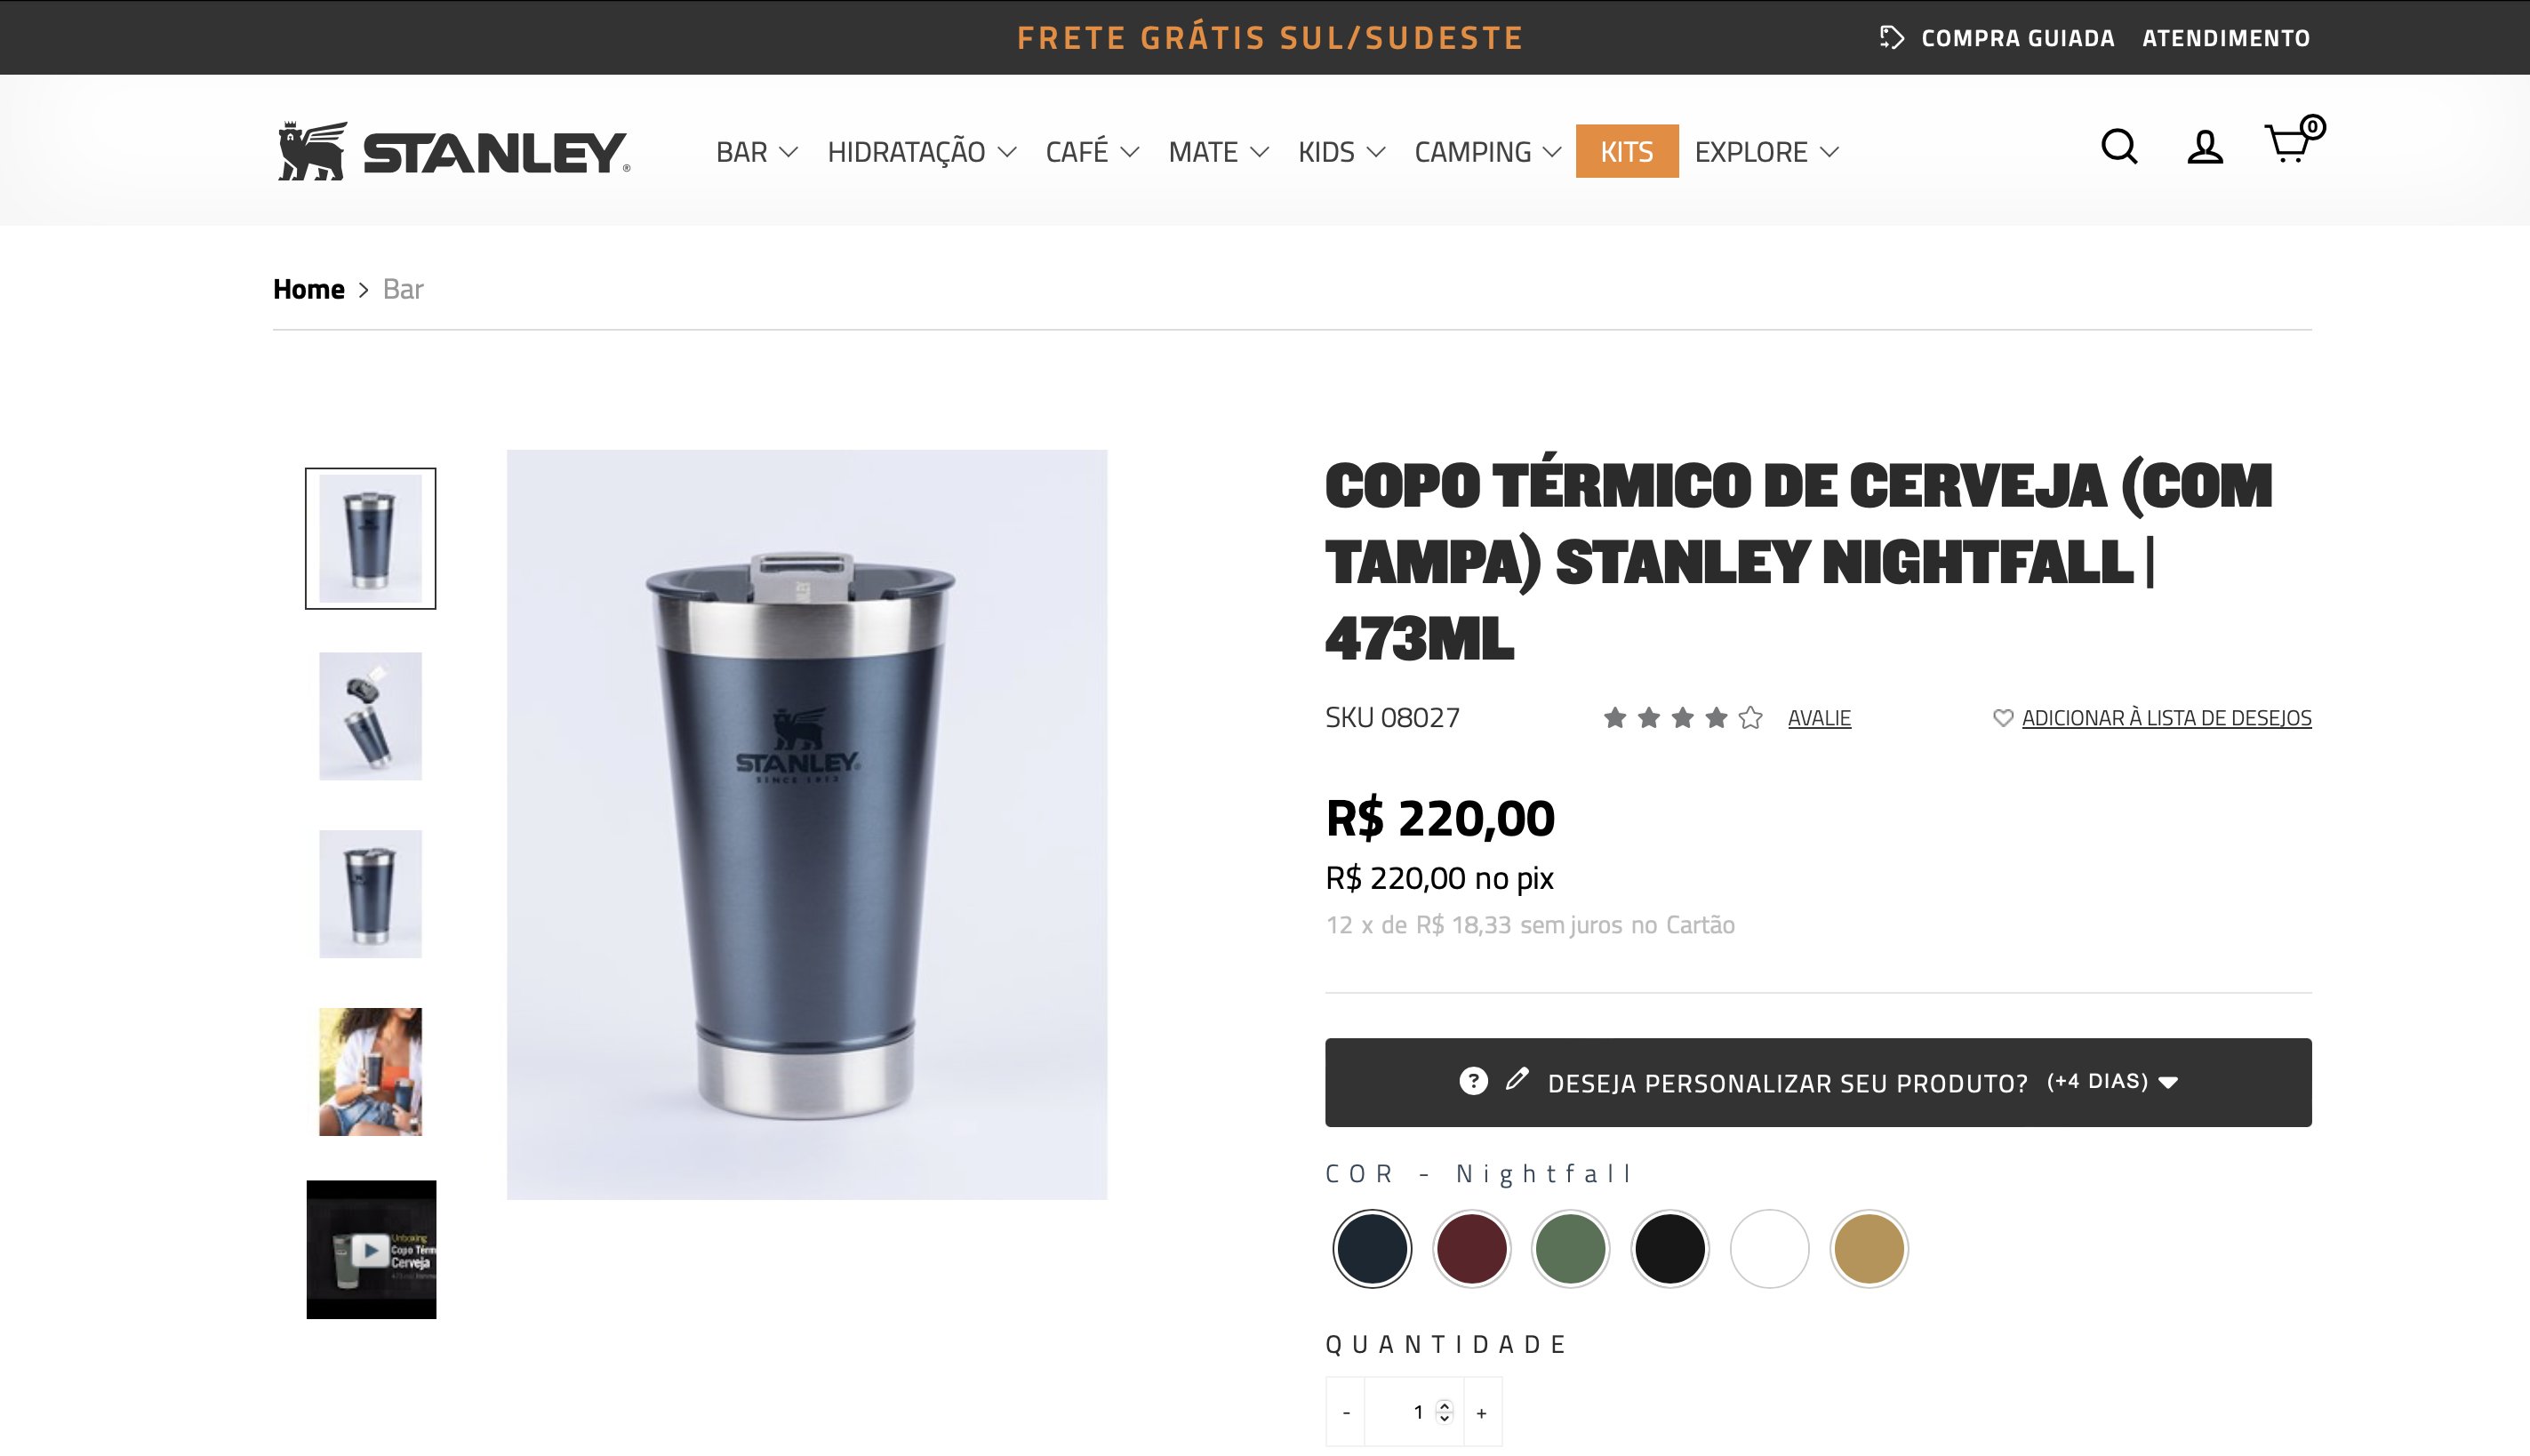
Task: Select the Nightfall navy color swatch
Action: coord(1372,1249)
